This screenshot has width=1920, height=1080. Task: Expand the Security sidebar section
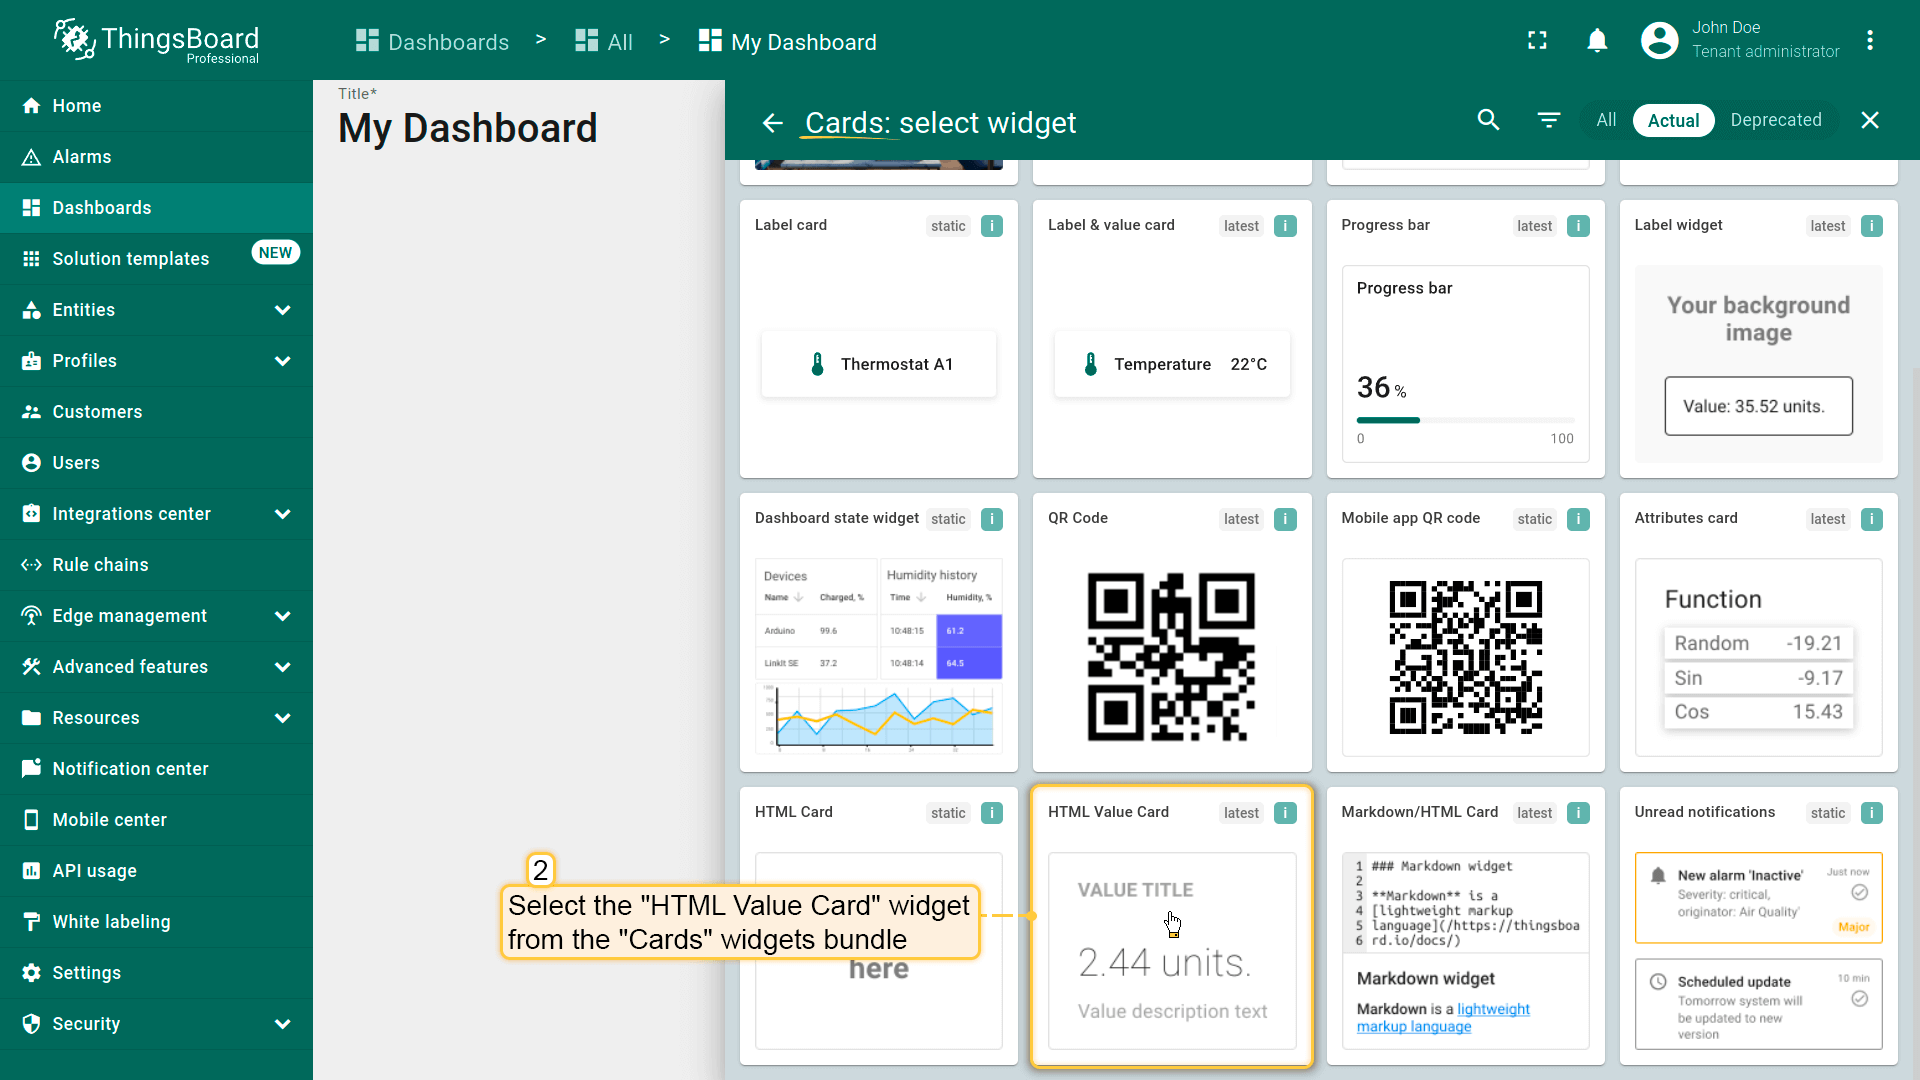282,1024
